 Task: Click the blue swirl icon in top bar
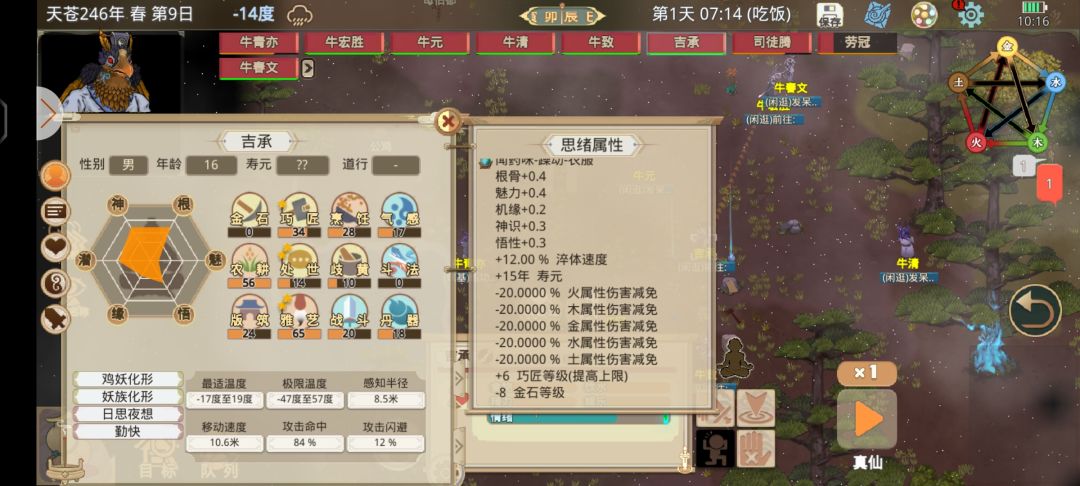pyautogui.click(x=877, y=14)
